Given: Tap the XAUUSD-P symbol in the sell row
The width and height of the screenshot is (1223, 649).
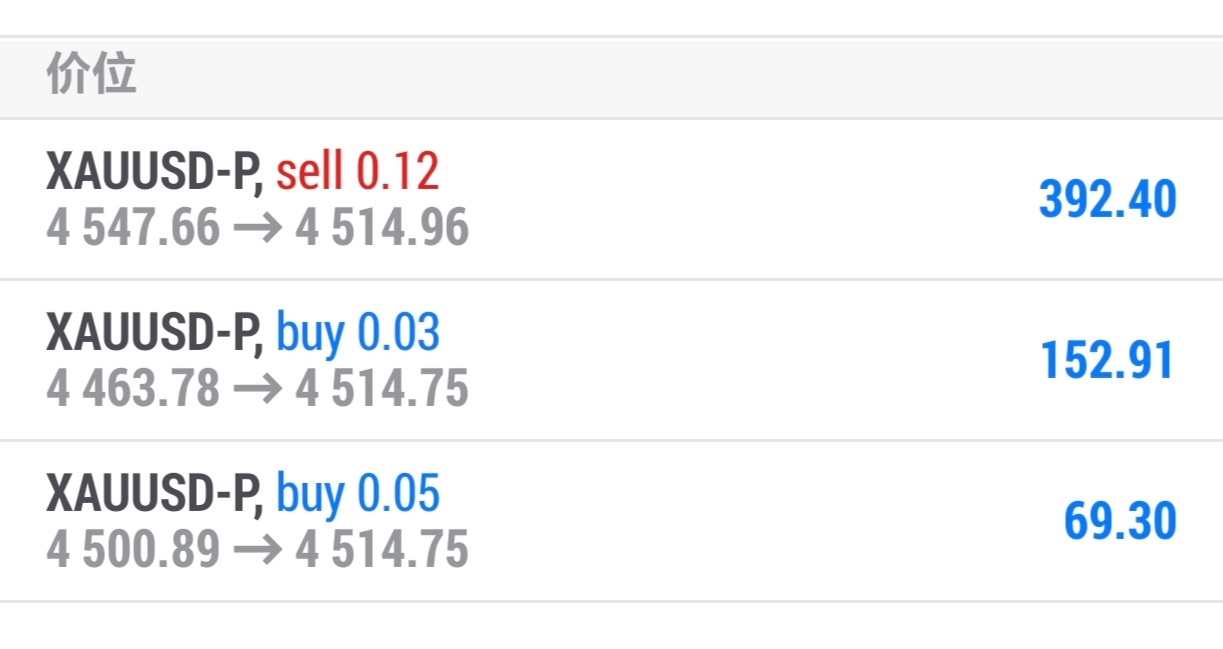Looking at the screenshot, I should tap(155, 172).
